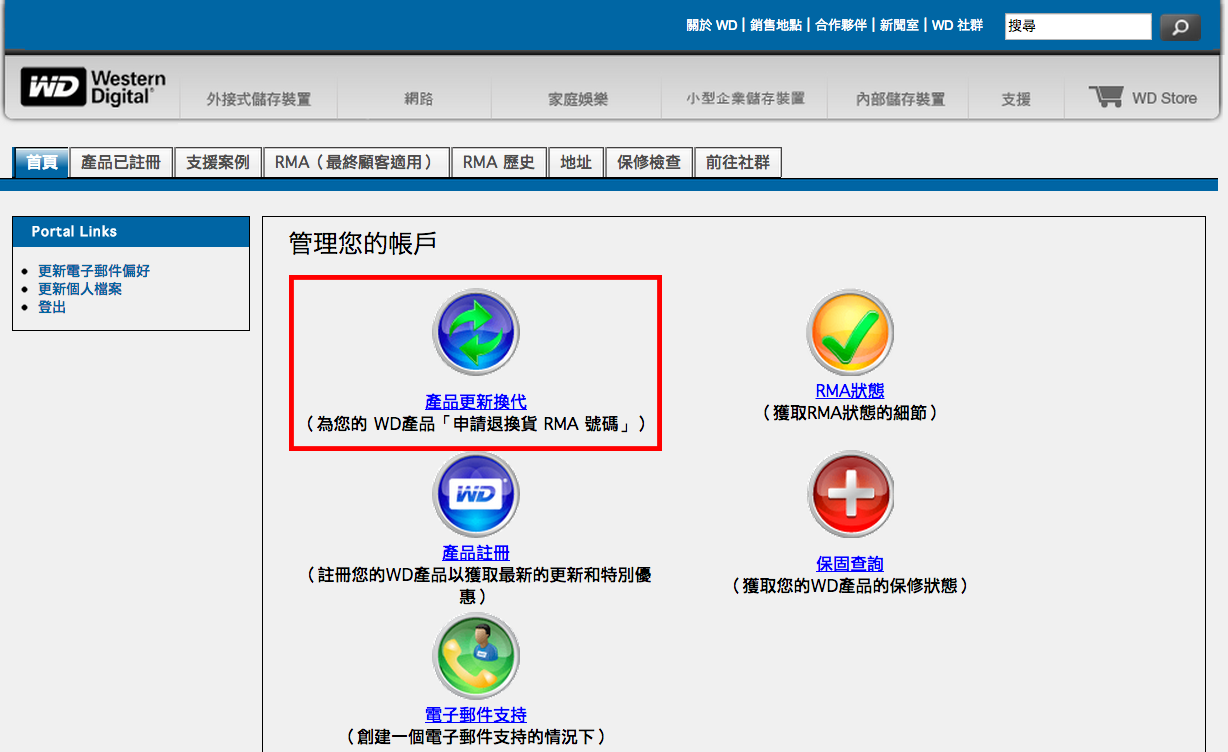Select the 前往社群 tab
The width and height of the screenshot is (1228, 752).
point(738,162)
